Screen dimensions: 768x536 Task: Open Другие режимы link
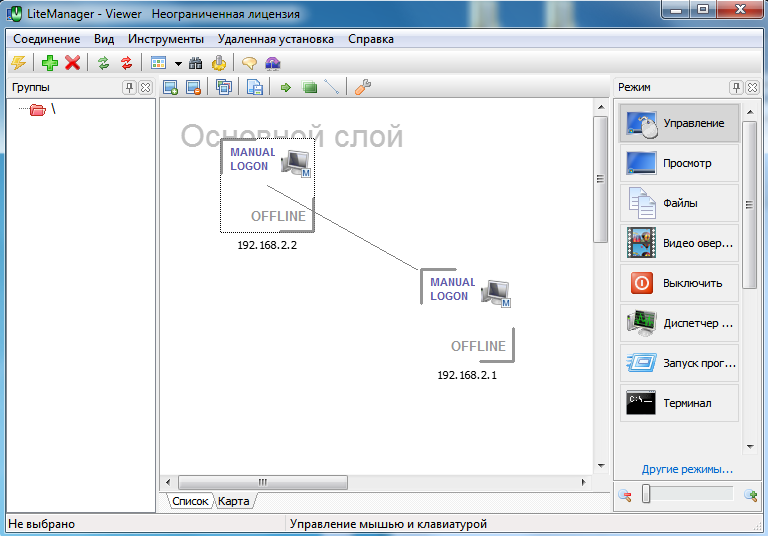pos(687,469)
